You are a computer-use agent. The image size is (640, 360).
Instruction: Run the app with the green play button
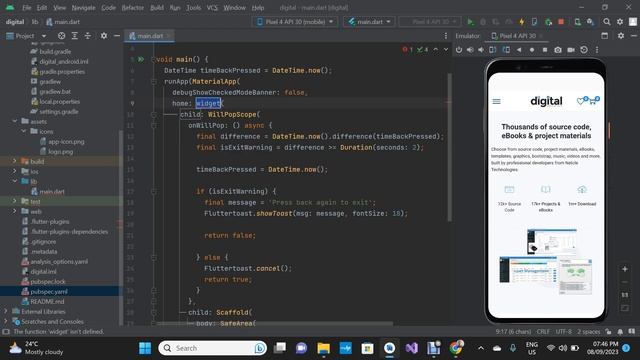pos(470,22)
